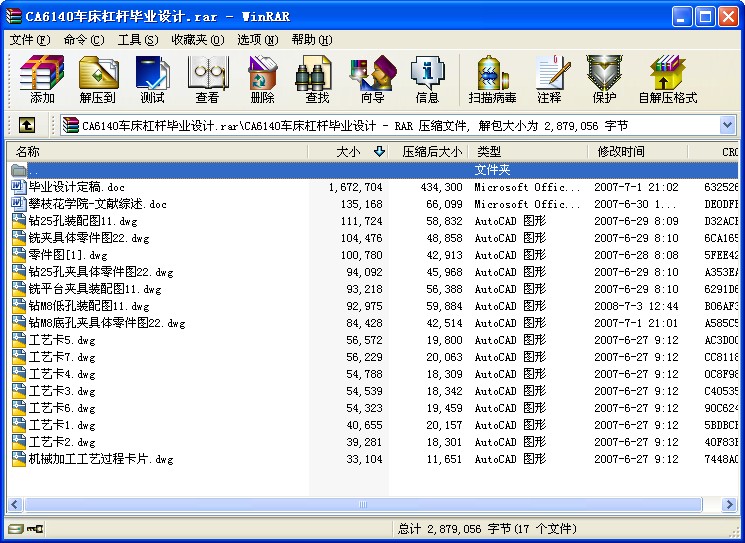Viewport: 745px width, 543px height.
Task: Sort by the 类型 column header
Action: (x=528, y=152)
